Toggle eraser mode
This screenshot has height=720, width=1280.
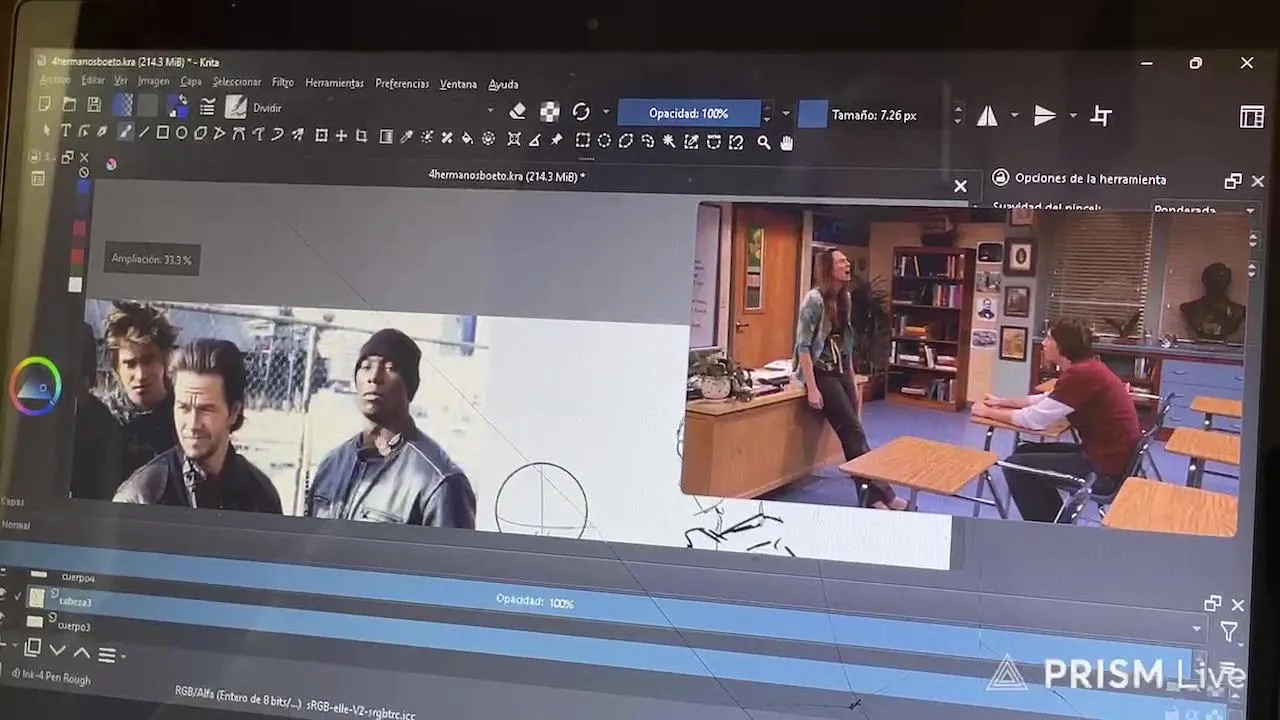[x=518, y=111]
